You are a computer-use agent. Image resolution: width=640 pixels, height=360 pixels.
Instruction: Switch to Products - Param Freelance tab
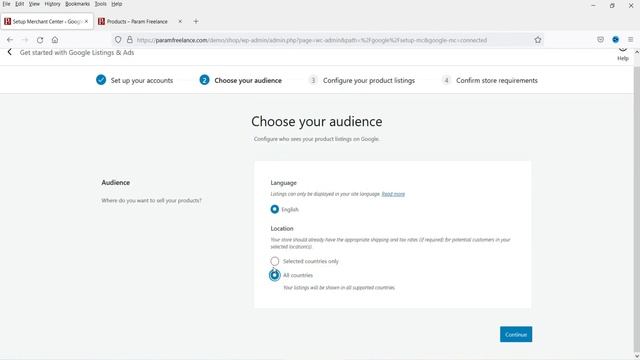[x=141, y=21]
